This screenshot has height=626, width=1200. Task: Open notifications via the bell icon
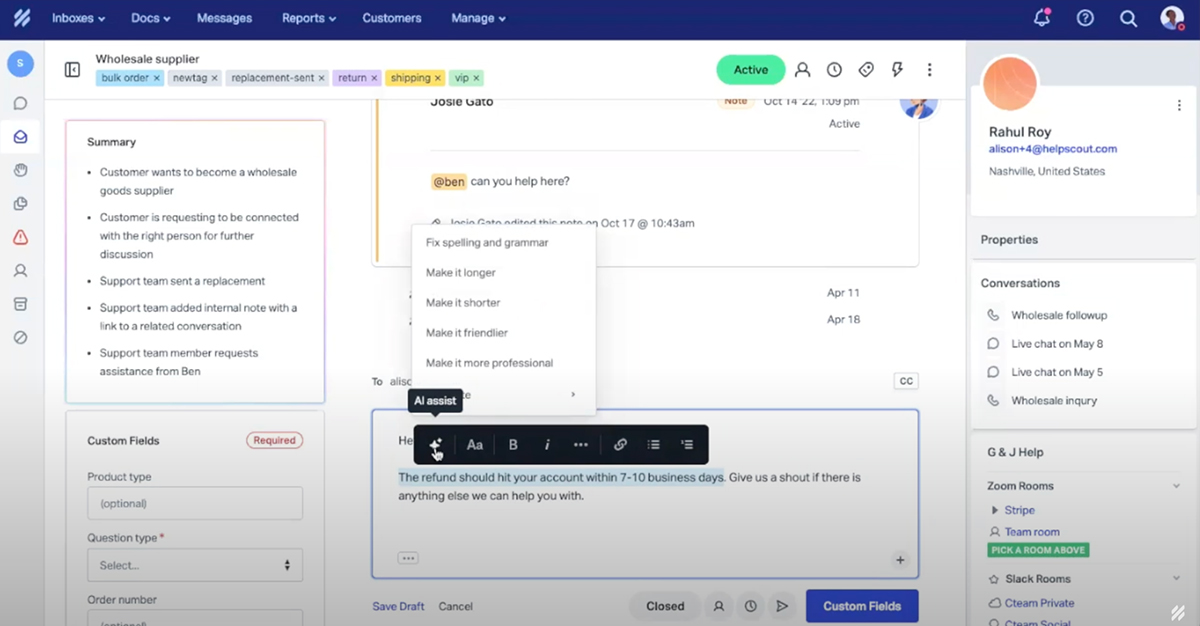(1041, 18)
